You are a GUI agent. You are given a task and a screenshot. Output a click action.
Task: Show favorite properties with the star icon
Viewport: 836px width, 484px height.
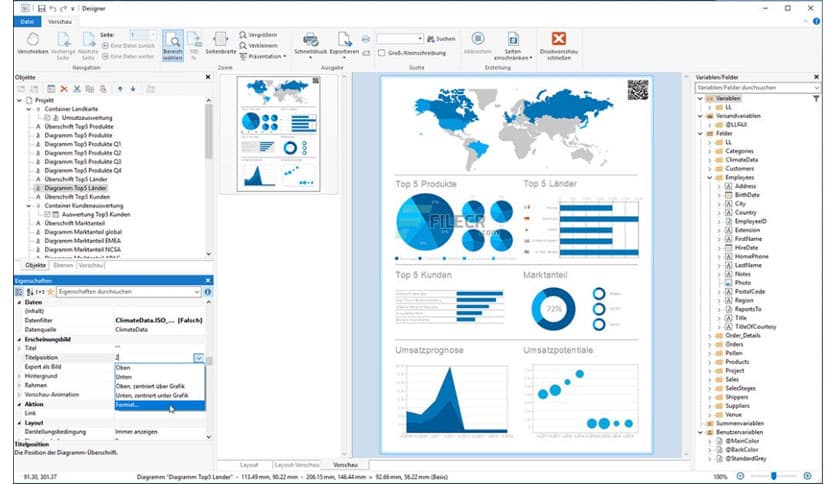tap(51, 292)
